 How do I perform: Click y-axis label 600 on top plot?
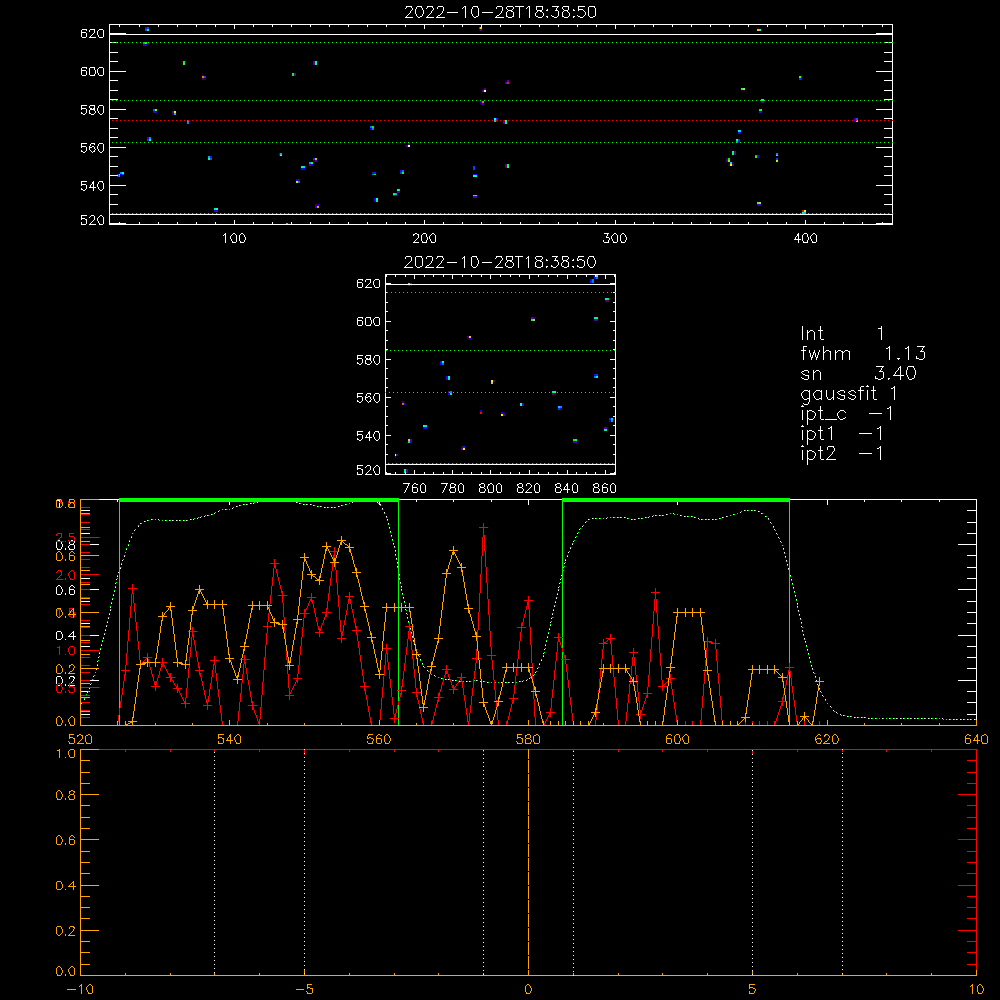[x=92, y=71]
